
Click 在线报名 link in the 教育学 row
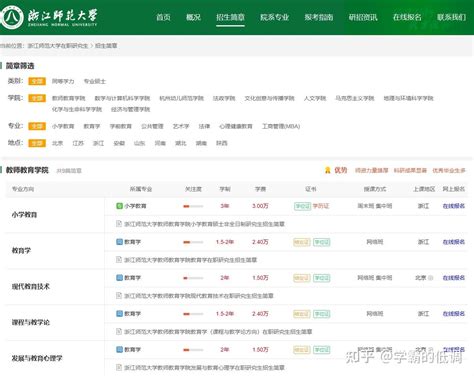click(454, 242)
